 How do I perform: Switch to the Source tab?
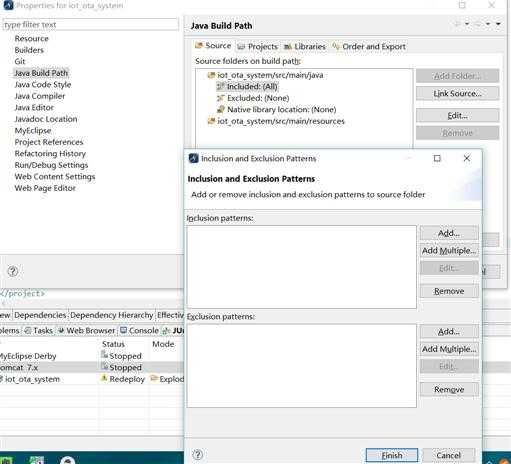point(213,46)
